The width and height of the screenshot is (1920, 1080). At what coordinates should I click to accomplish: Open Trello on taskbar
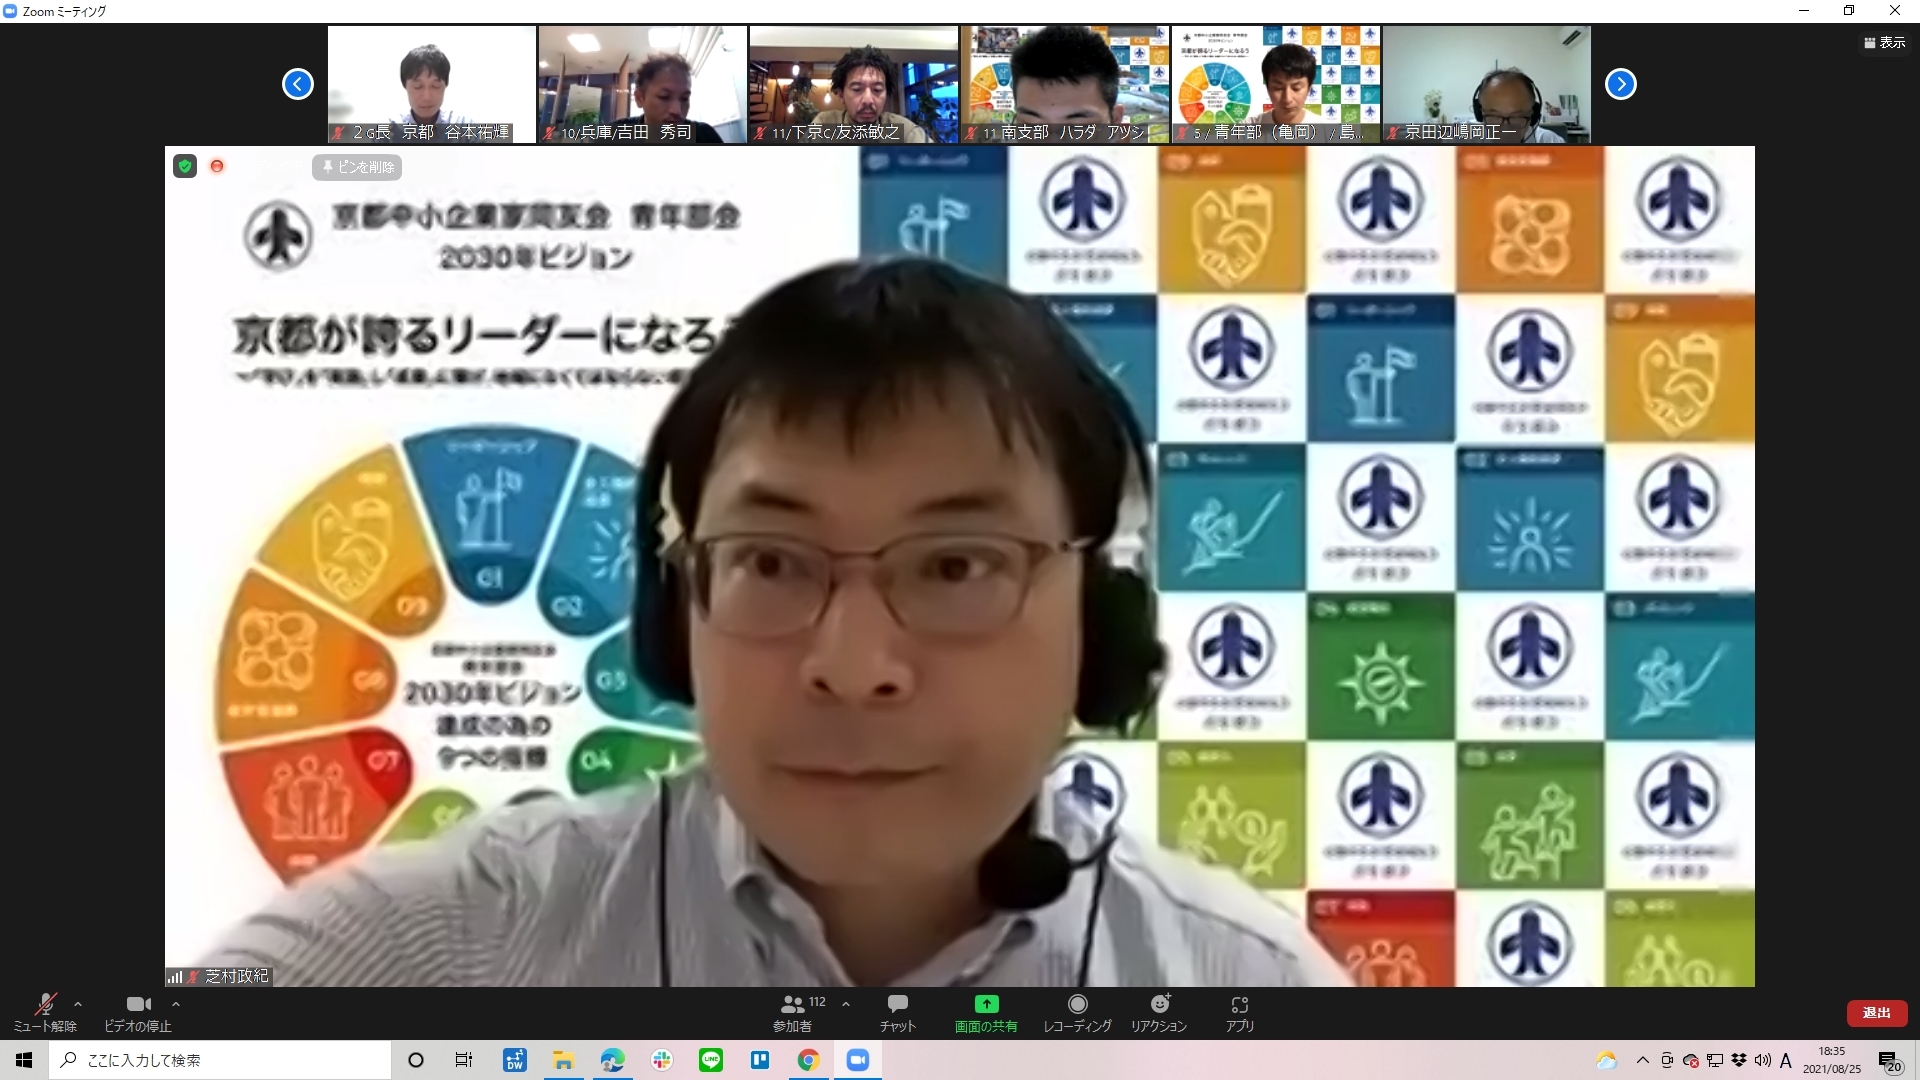click(760, 1060)
